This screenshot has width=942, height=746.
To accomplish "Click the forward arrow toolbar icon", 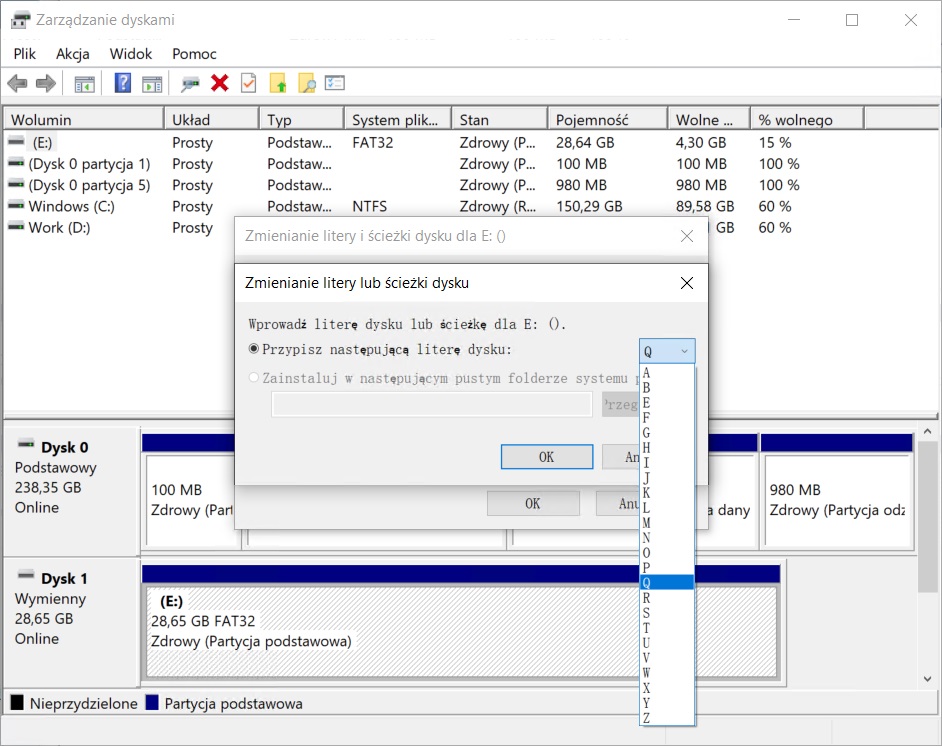I will pyautogui.click(x=45, y=84).
